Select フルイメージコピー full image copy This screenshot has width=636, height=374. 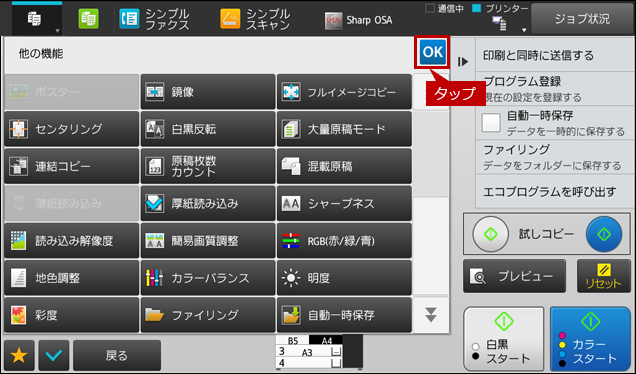point(344,92)
